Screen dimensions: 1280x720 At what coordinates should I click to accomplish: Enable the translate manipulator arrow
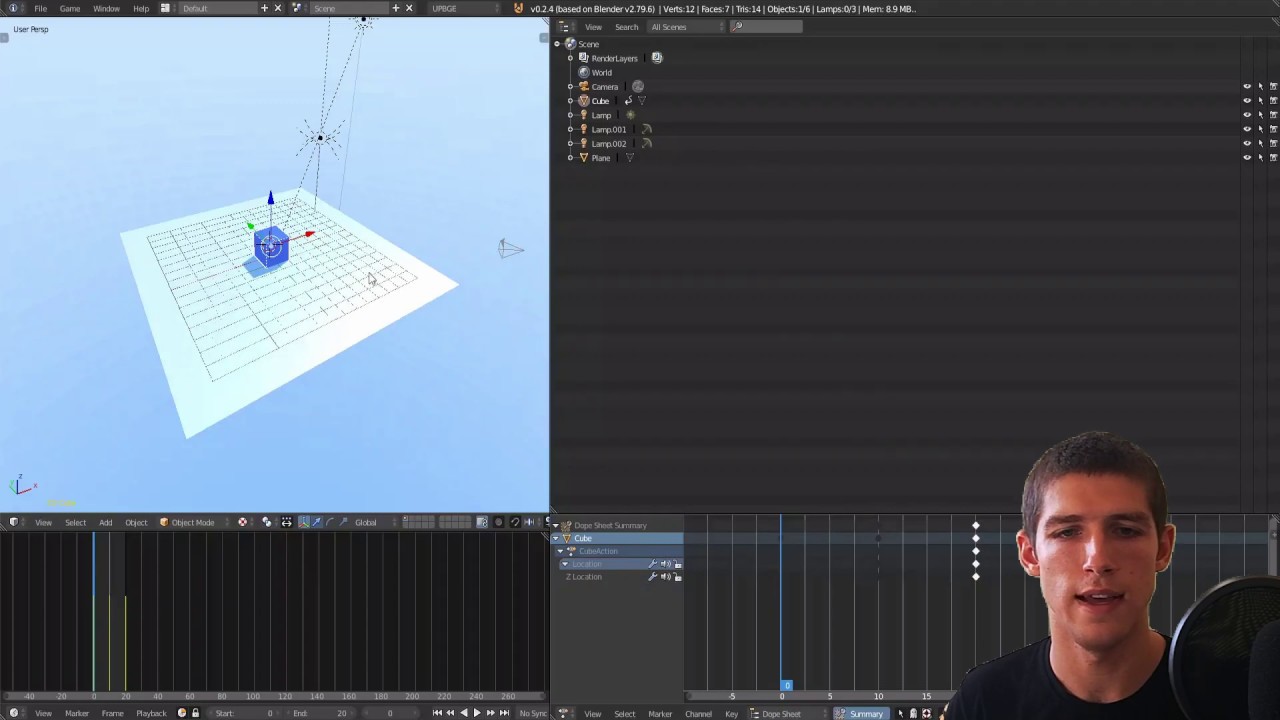316,522
